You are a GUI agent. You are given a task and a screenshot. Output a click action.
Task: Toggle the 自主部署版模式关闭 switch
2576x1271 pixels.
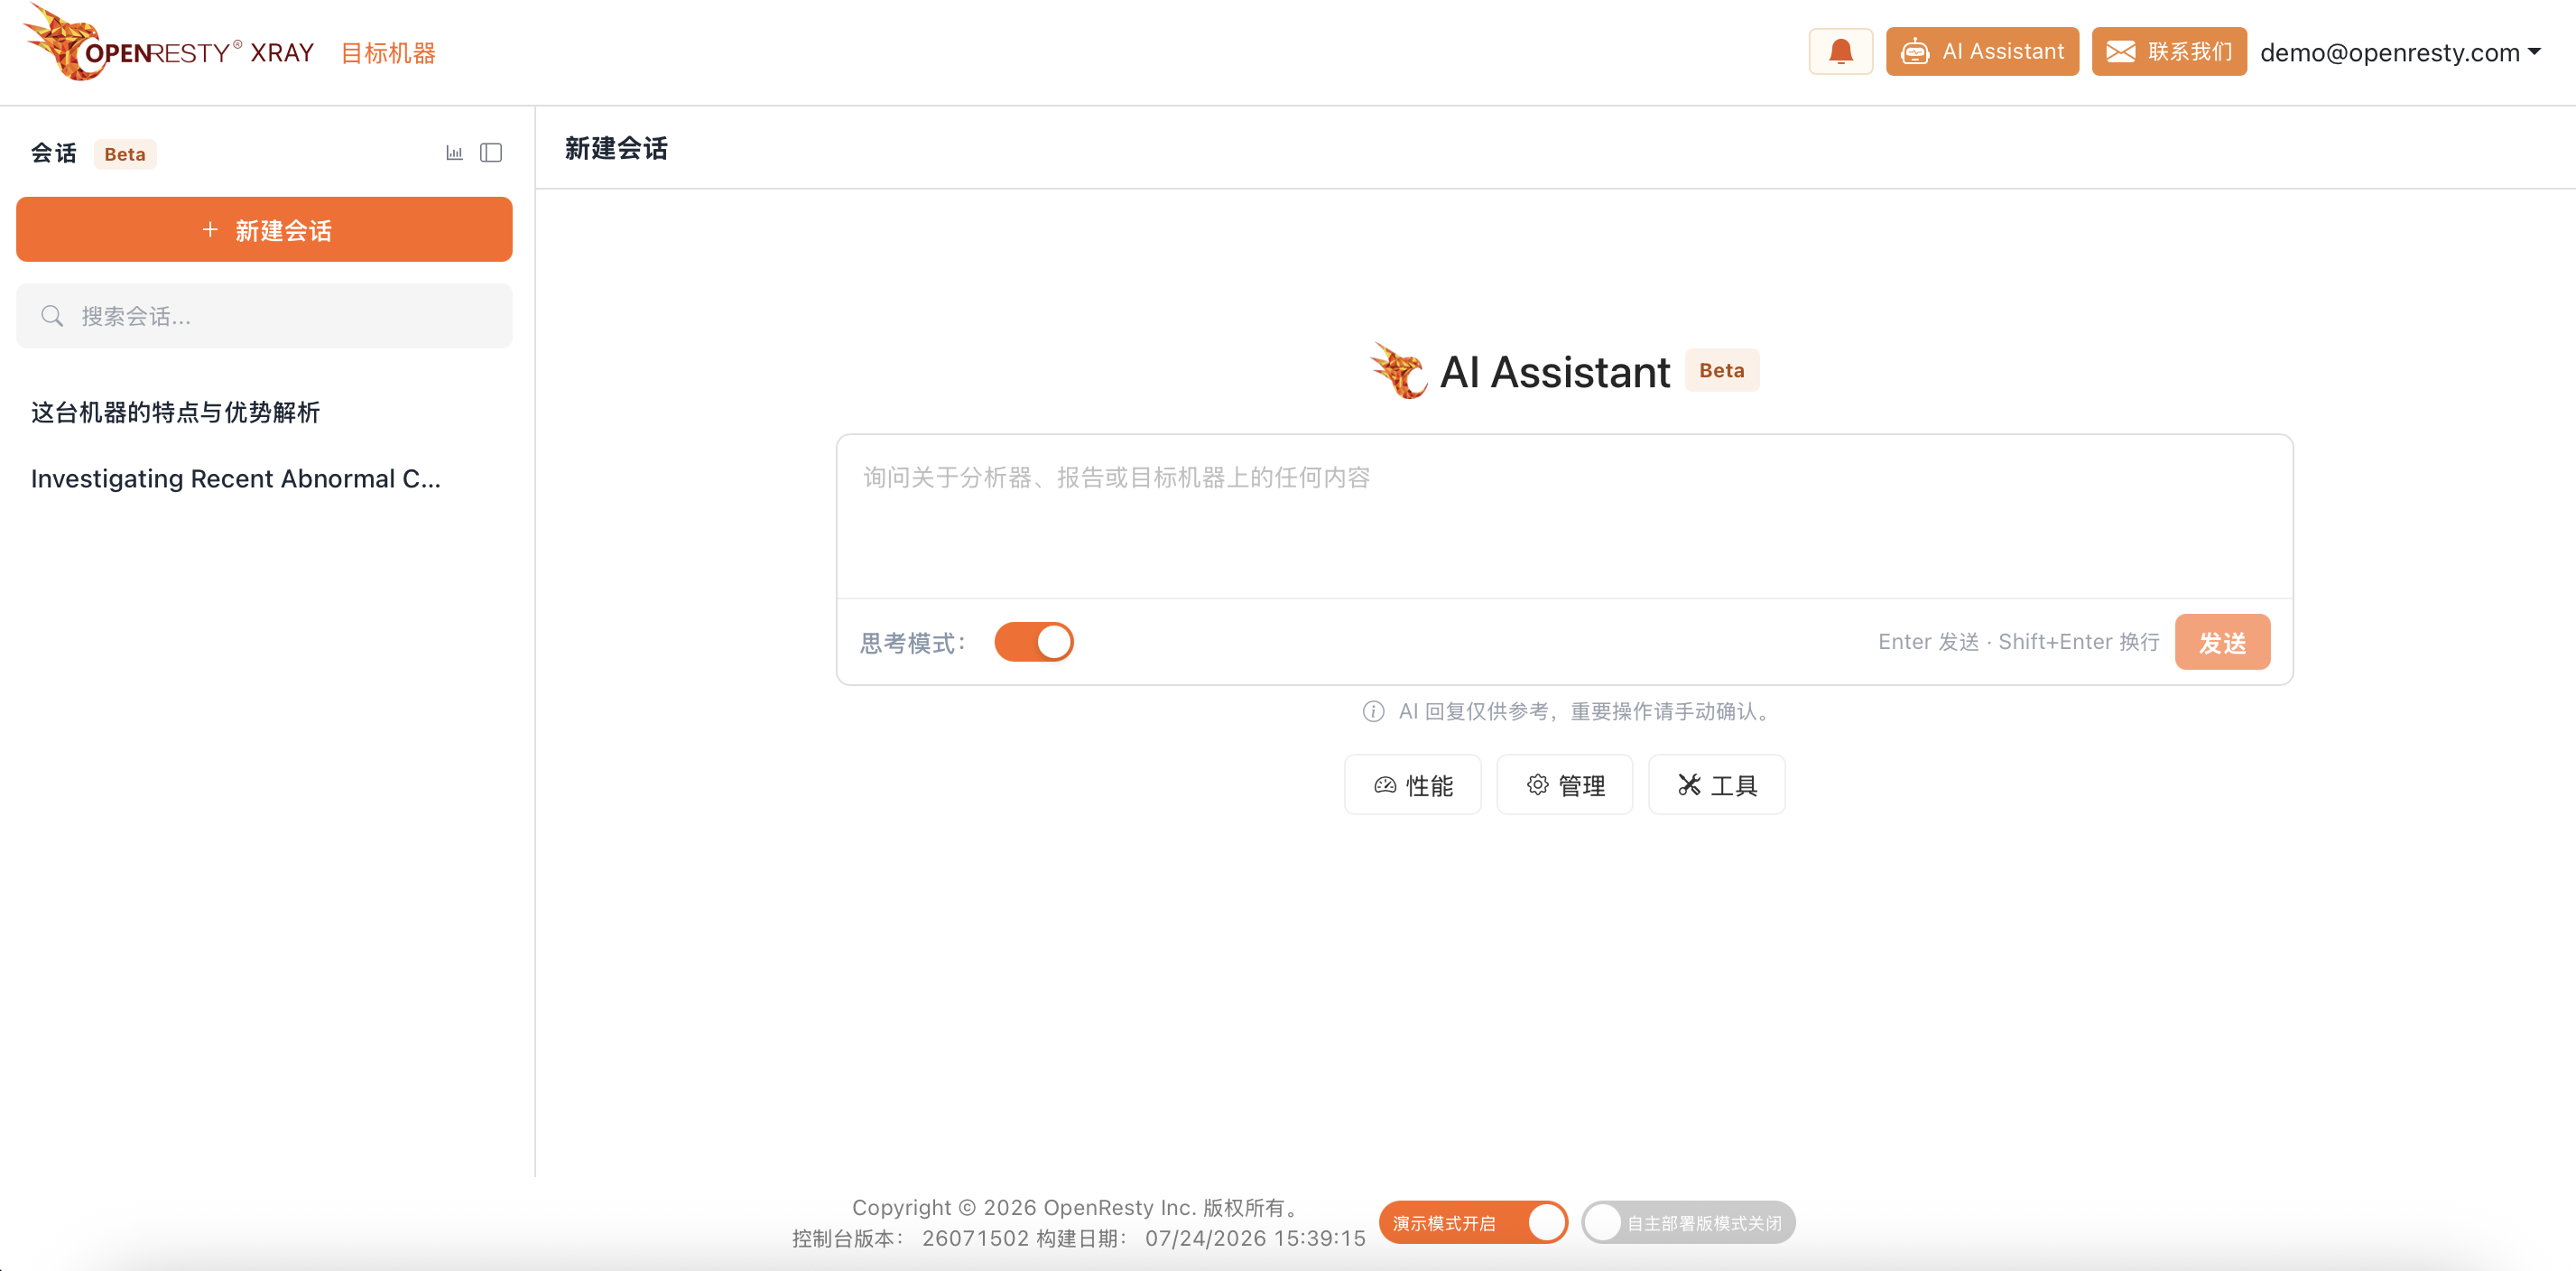pyautogui.click(x=1688, y=1223)
